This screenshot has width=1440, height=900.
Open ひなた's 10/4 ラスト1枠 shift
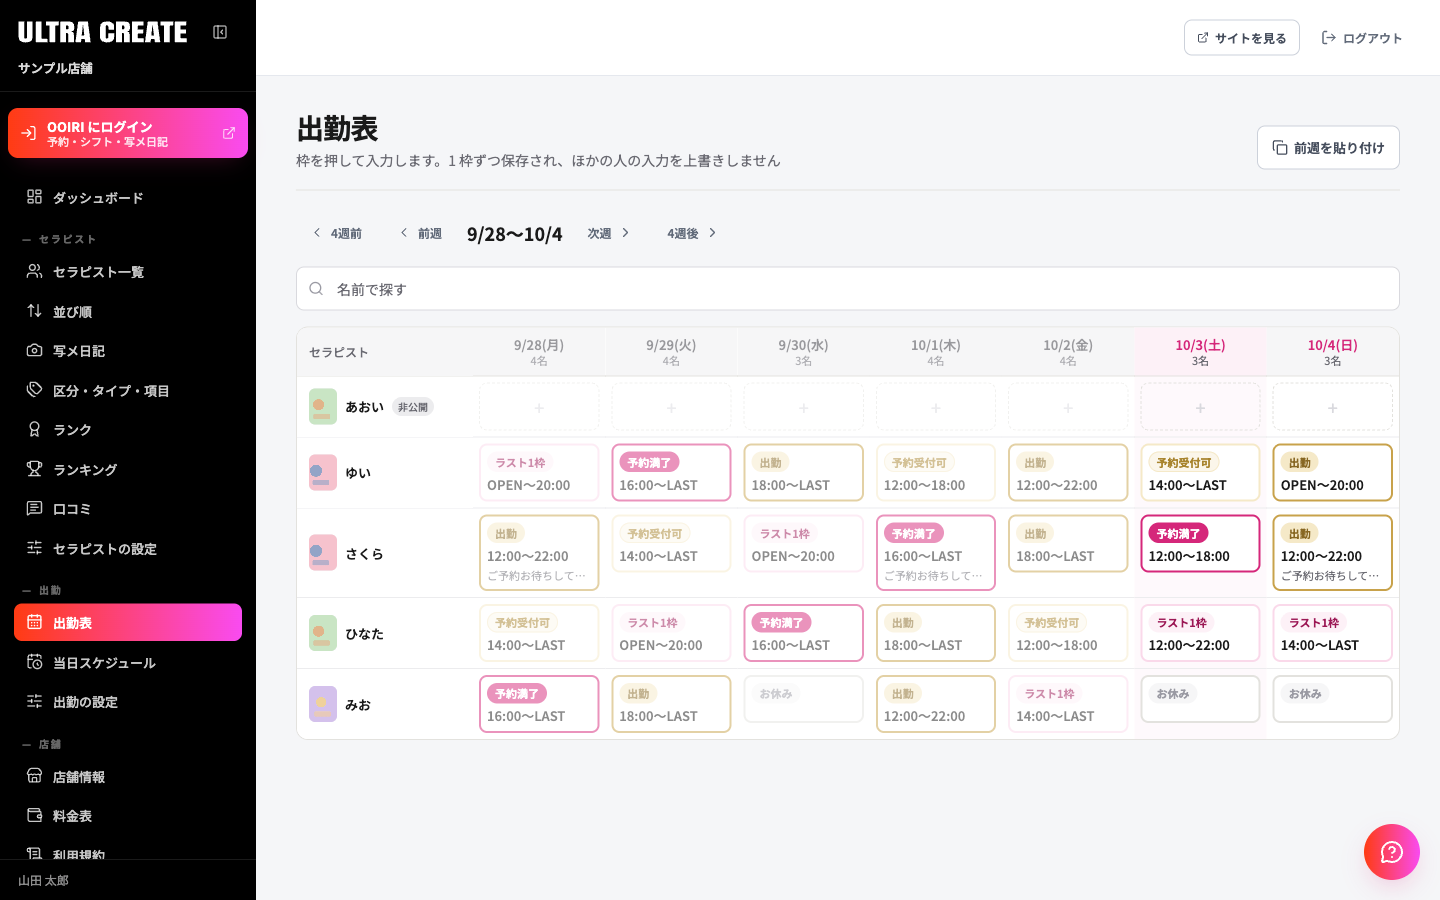(x=1332, y=633)
